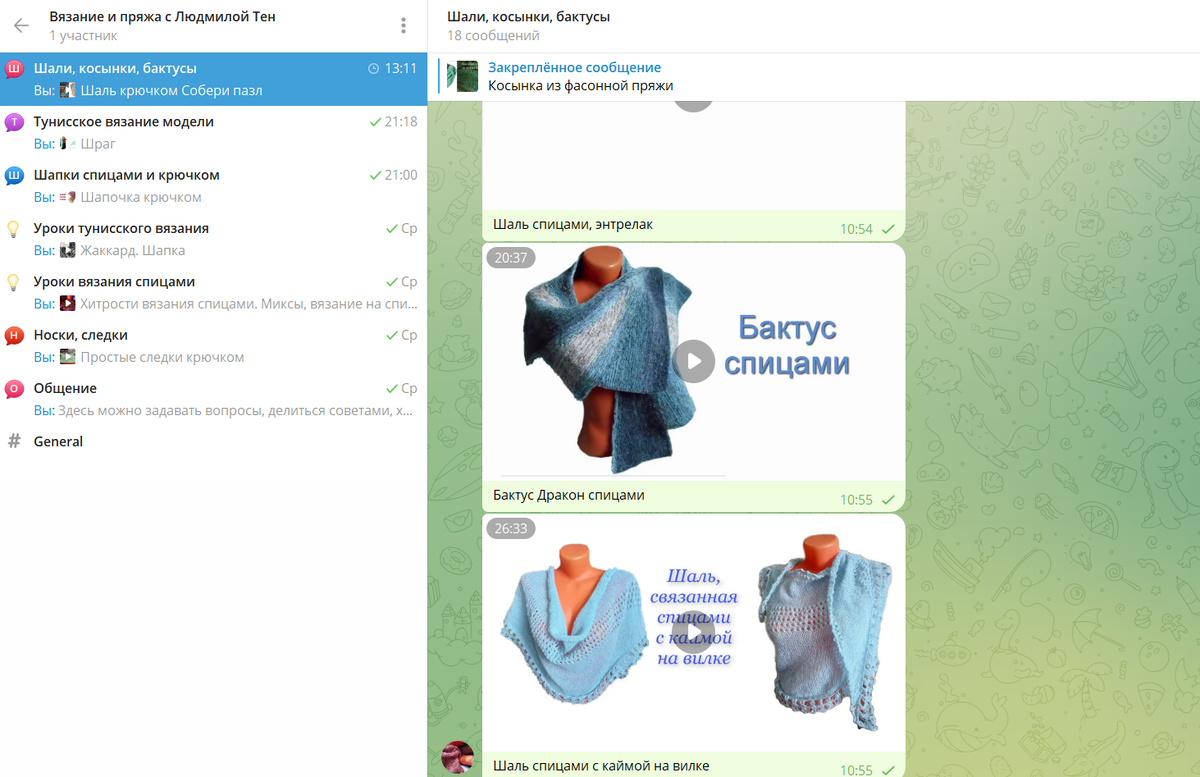Viewport: 1200px width, 777px height.
Task: Click preview text Простые следки крючком
Action: [x=162, y=357]
